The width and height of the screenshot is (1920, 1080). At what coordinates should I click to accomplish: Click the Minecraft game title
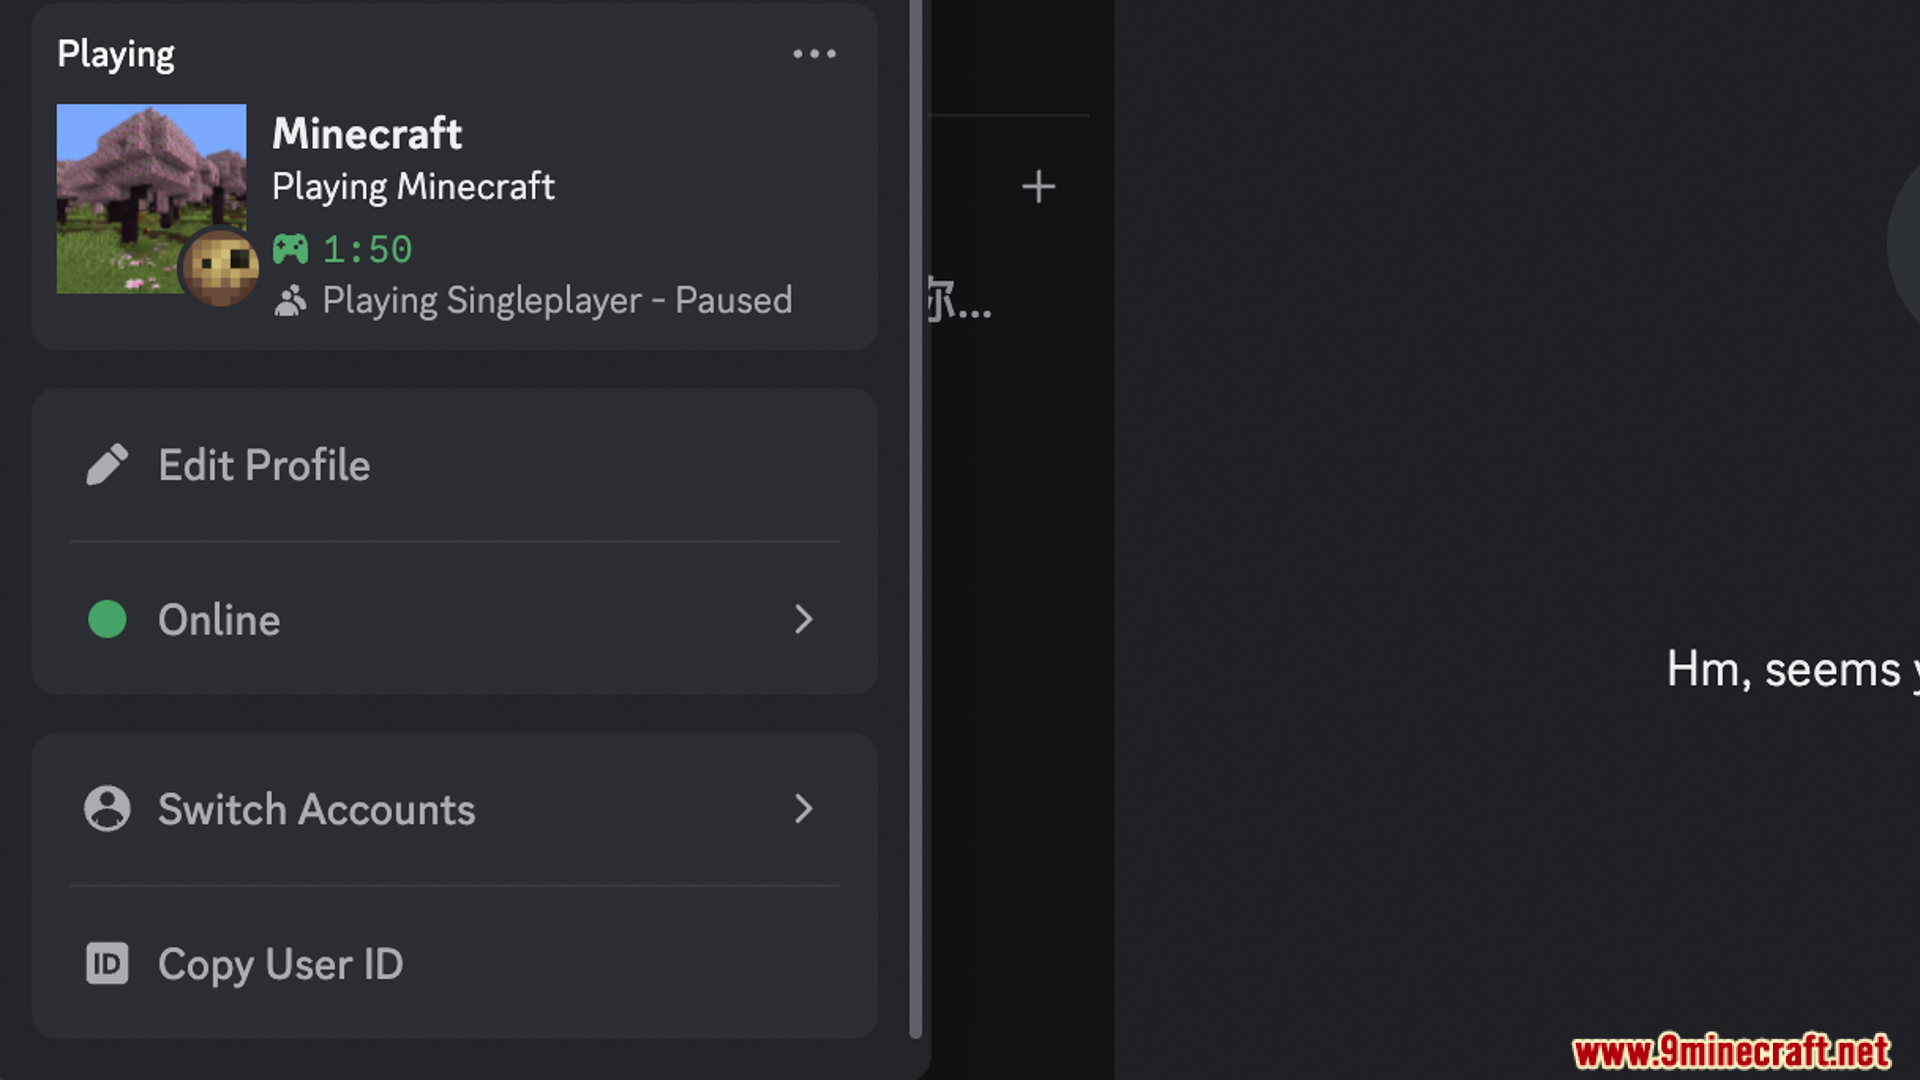coord(367,134)
